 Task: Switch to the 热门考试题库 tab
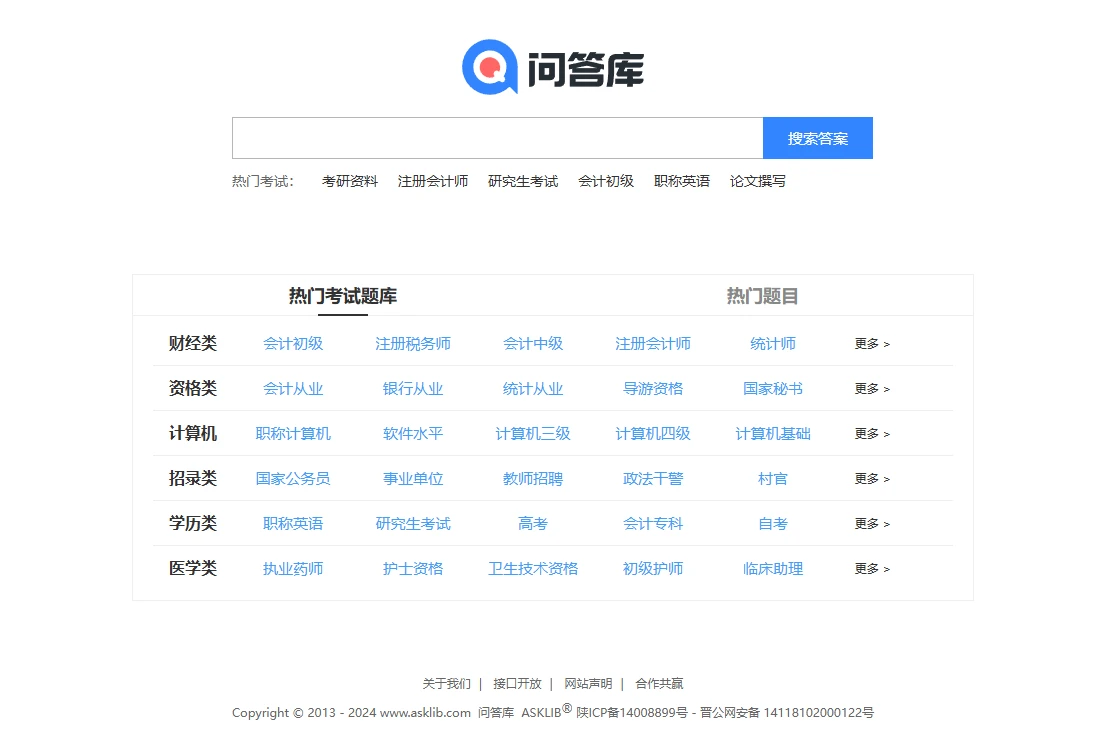coord(343,295)
